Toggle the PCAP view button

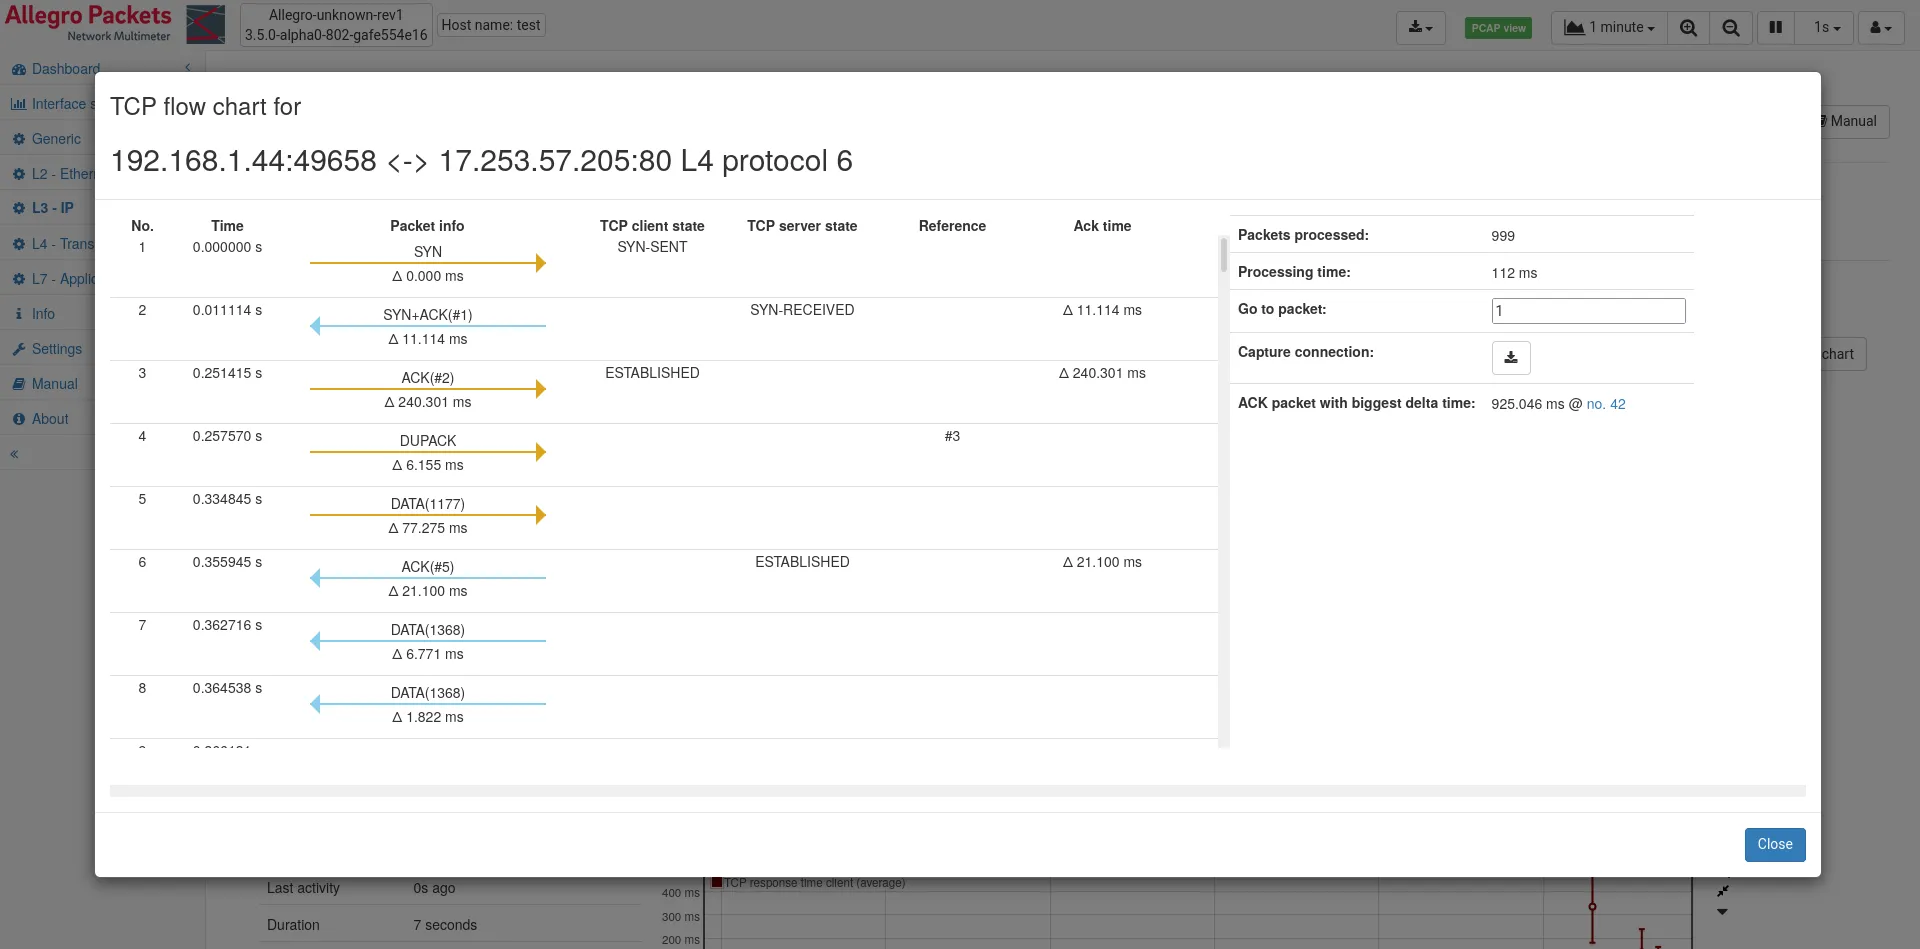tap(1498, 28)
